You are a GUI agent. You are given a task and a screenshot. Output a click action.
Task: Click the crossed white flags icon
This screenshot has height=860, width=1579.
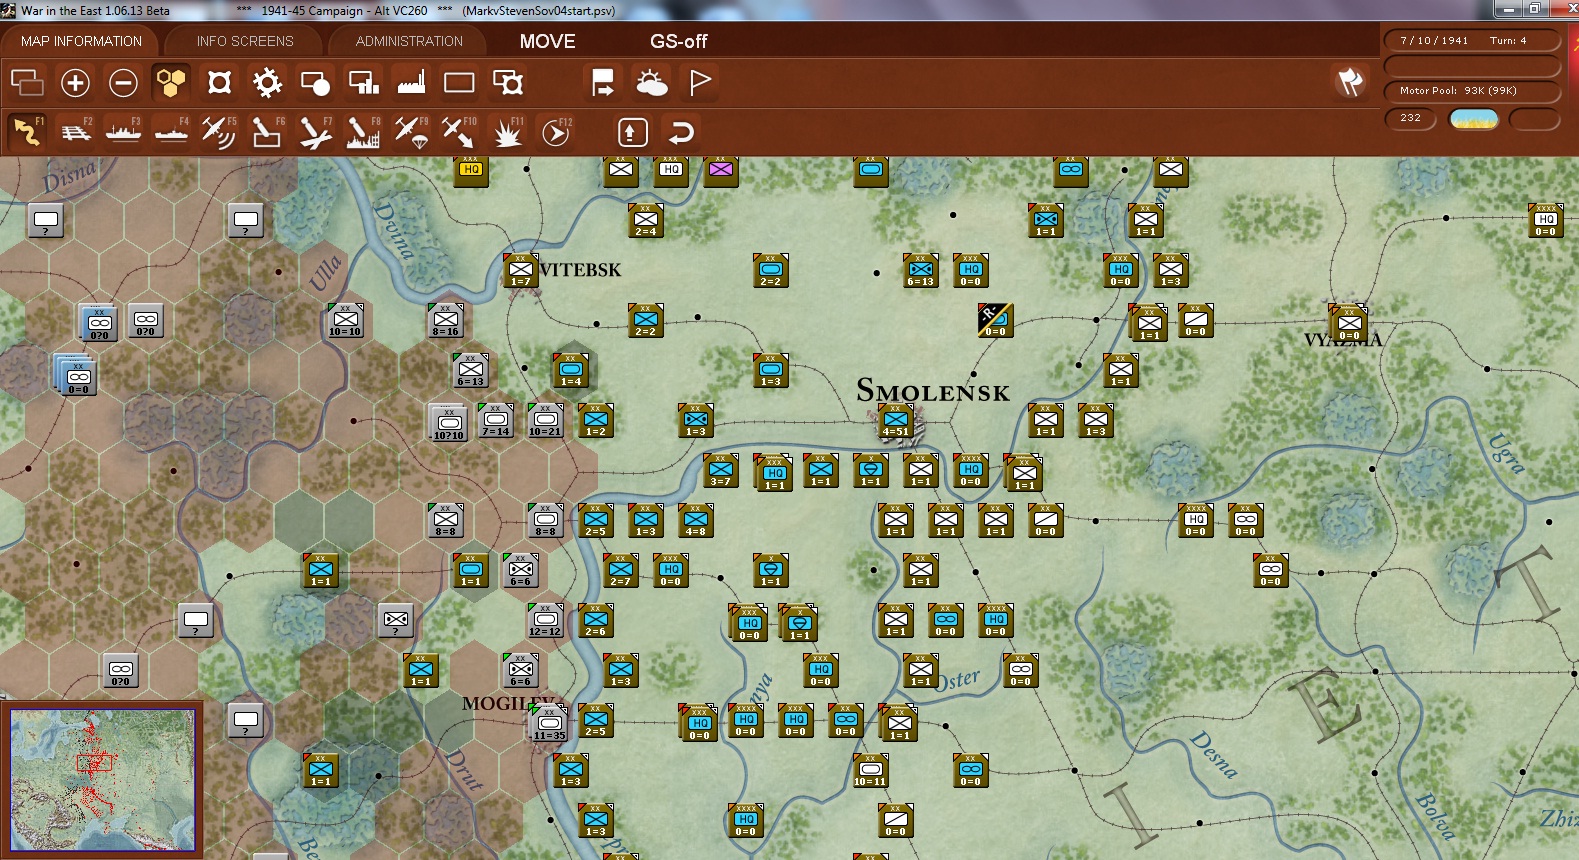1350,82
